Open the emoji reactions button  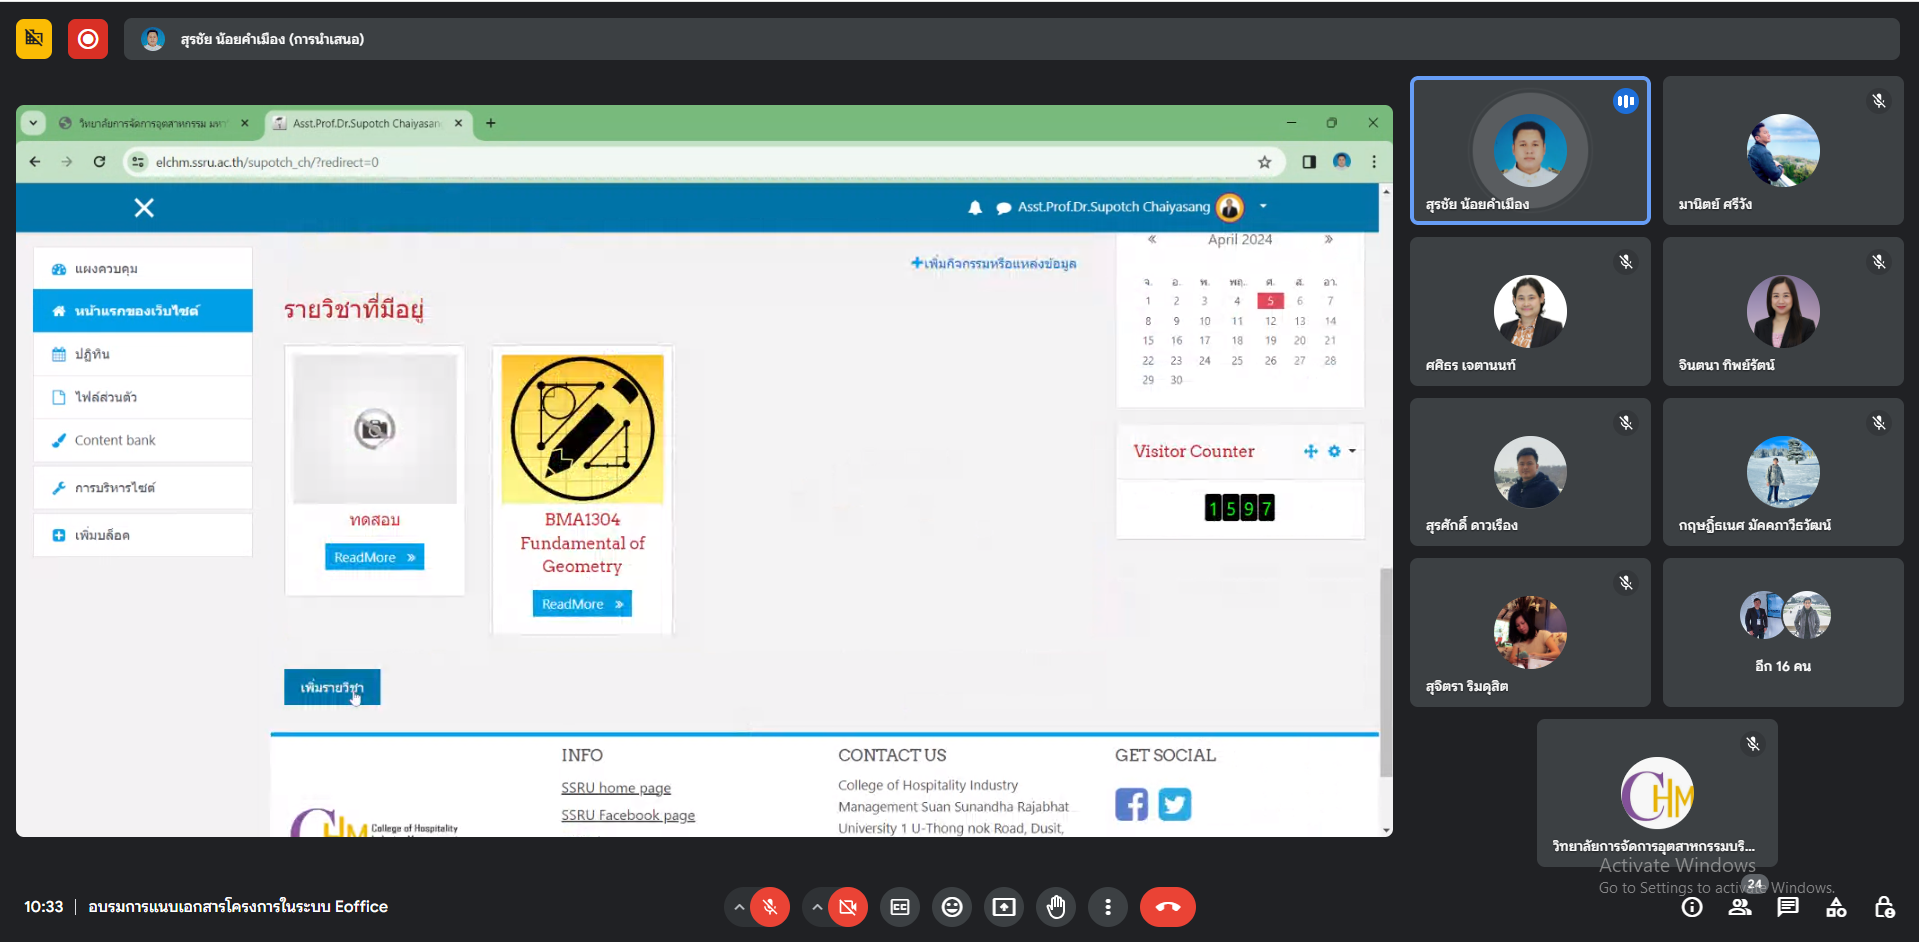952,907
